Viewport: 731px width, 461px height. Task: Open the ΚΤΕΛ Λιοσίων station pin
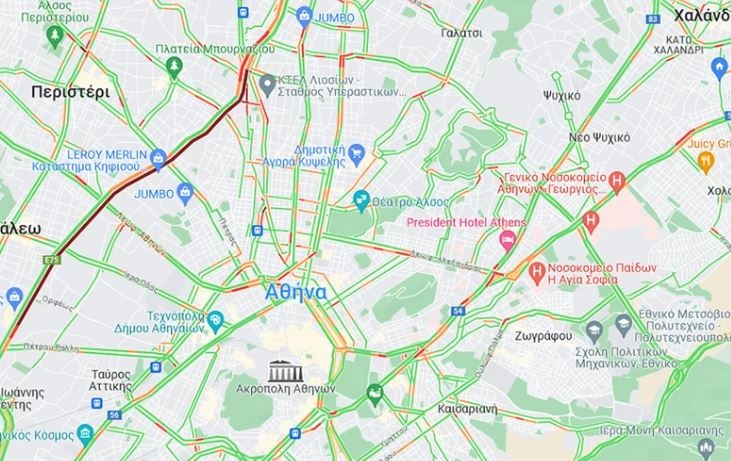coord(267,86)
